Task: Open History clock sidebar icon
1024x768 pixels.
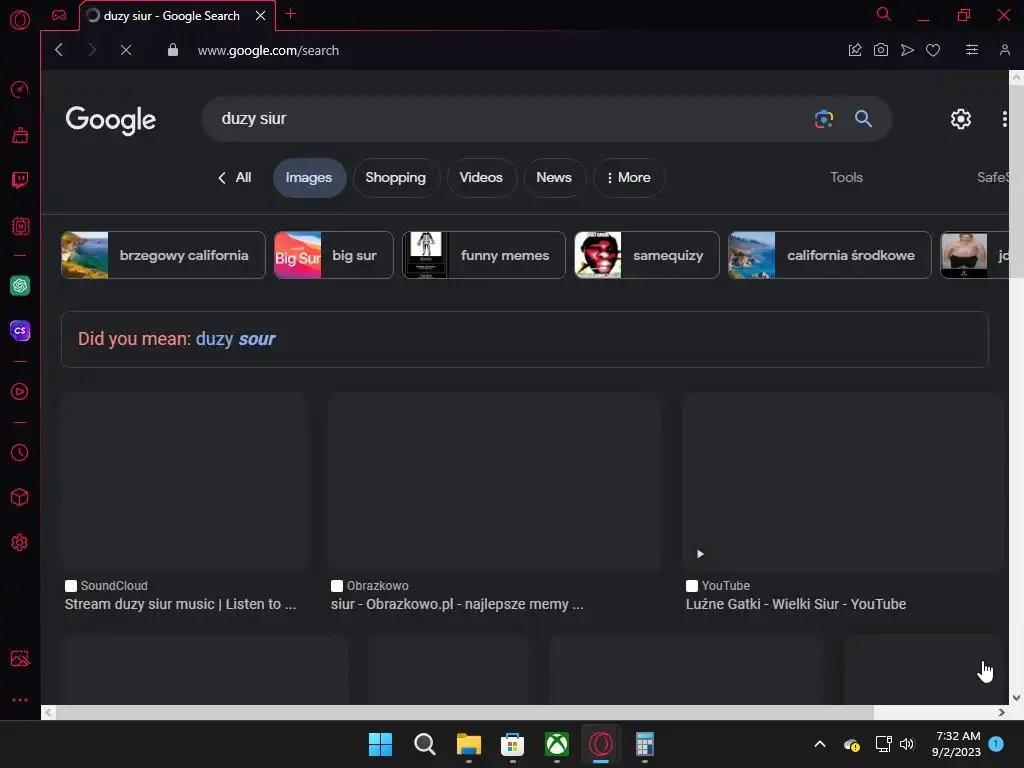Action: click(20, 453)
